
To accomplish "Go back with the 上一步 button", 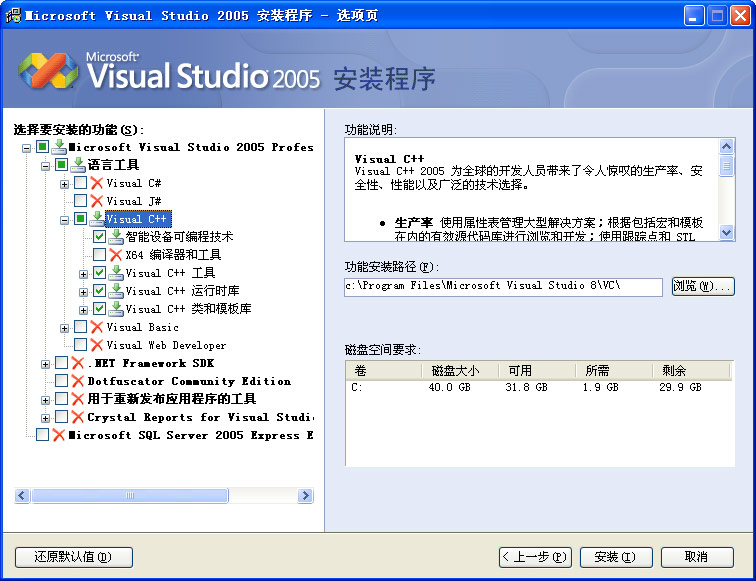I will coord(535,557).
